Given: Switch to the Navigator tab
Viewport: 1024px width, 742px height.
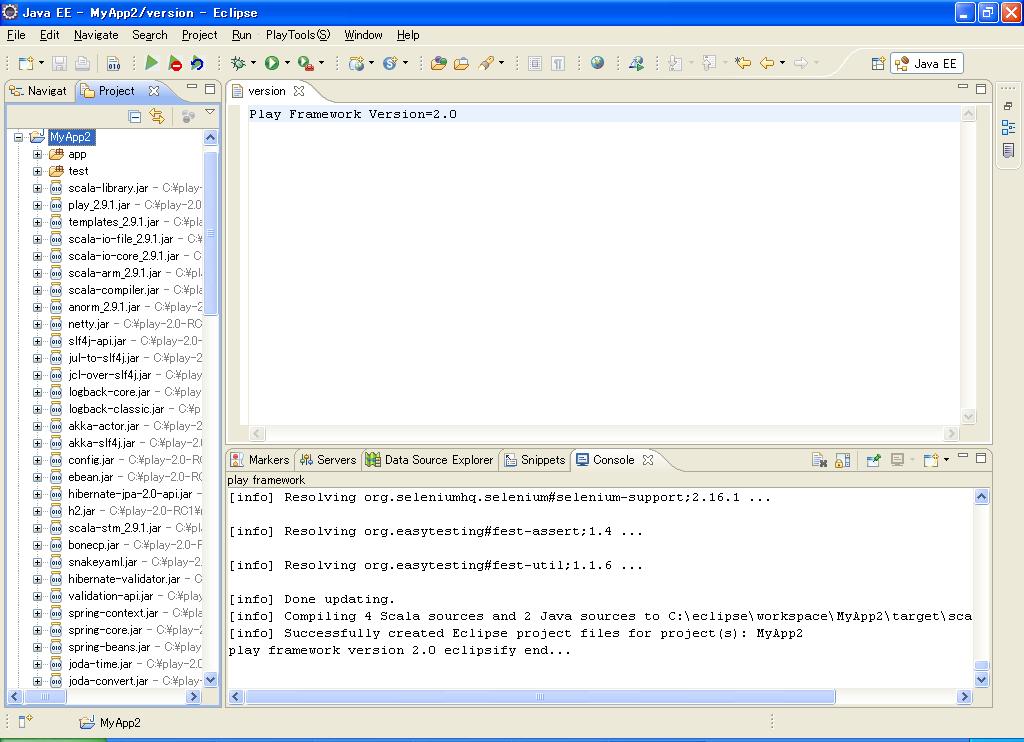Looking at the screenshot, I should [39, 91].
